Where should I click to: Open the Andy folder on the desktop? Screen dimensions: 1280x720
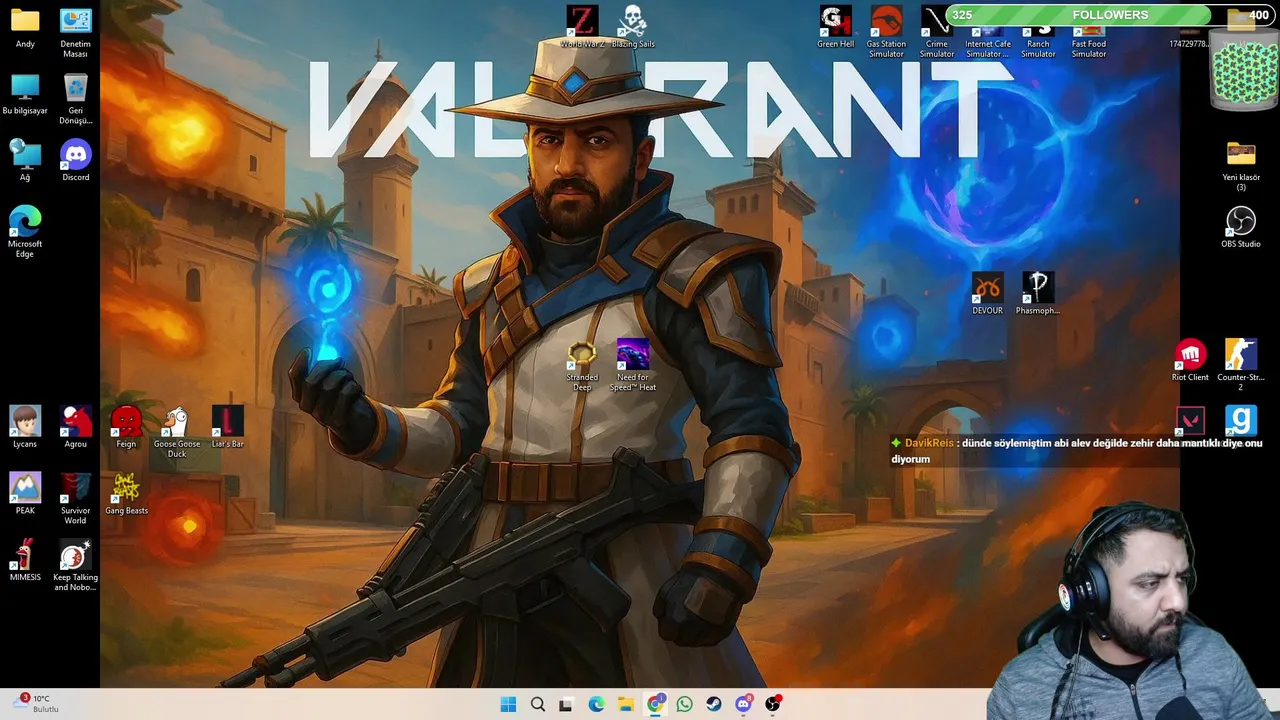(25, 28)
